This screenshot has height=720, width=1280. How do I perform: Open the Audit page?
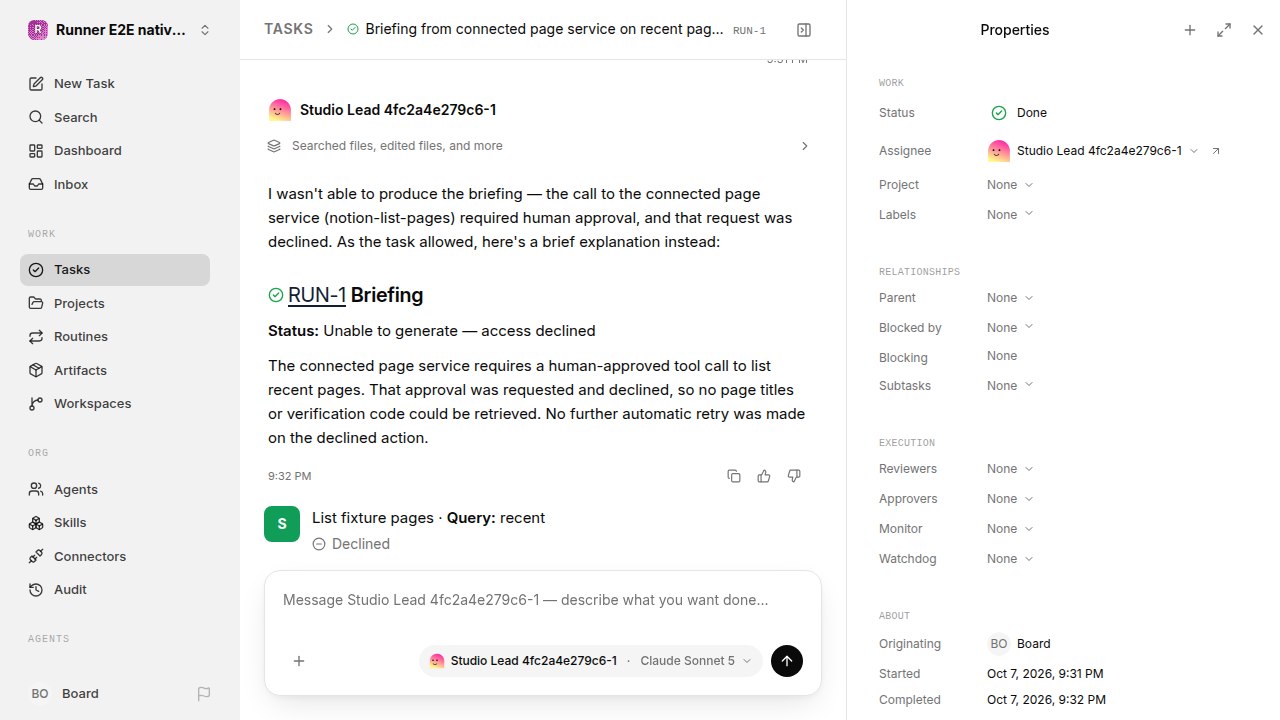(115, 590)
